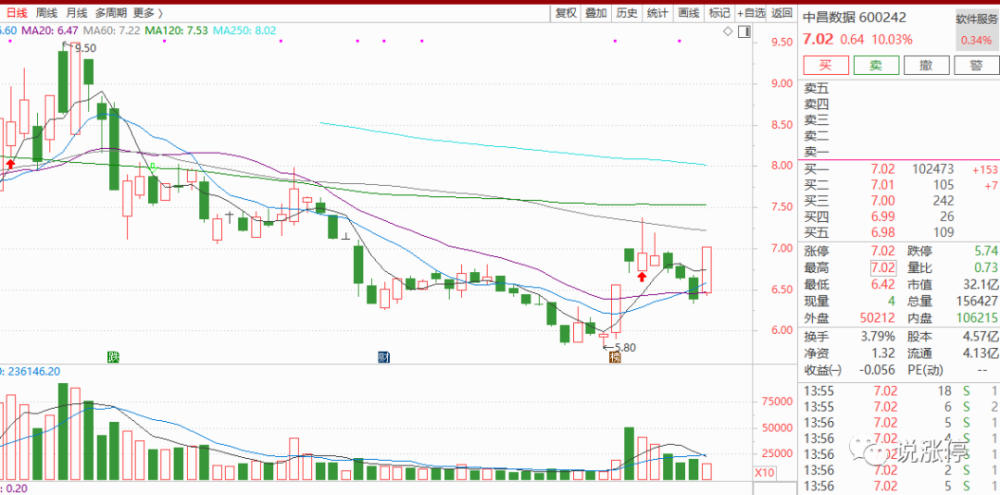1000x495 pixels.
Task: Click the MA250: 8.02 indicator label
Action: pyautogui.click(x=245, y=30)
